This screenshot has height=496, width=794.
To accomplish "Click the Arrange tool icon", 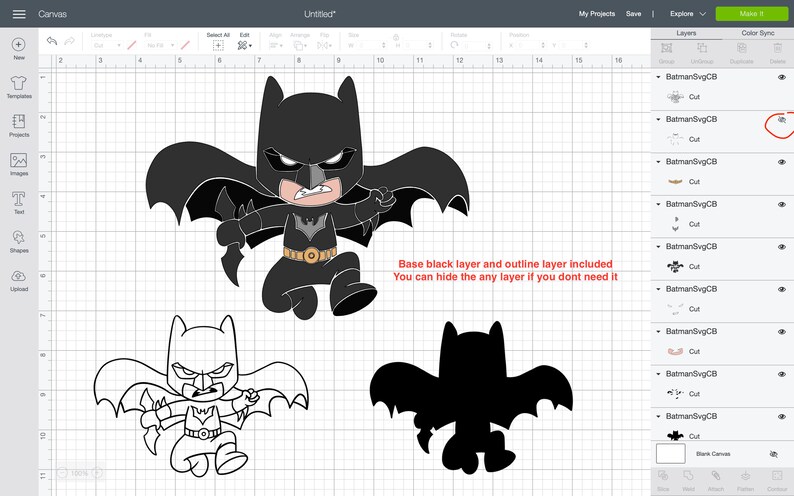I will [299, 46].
